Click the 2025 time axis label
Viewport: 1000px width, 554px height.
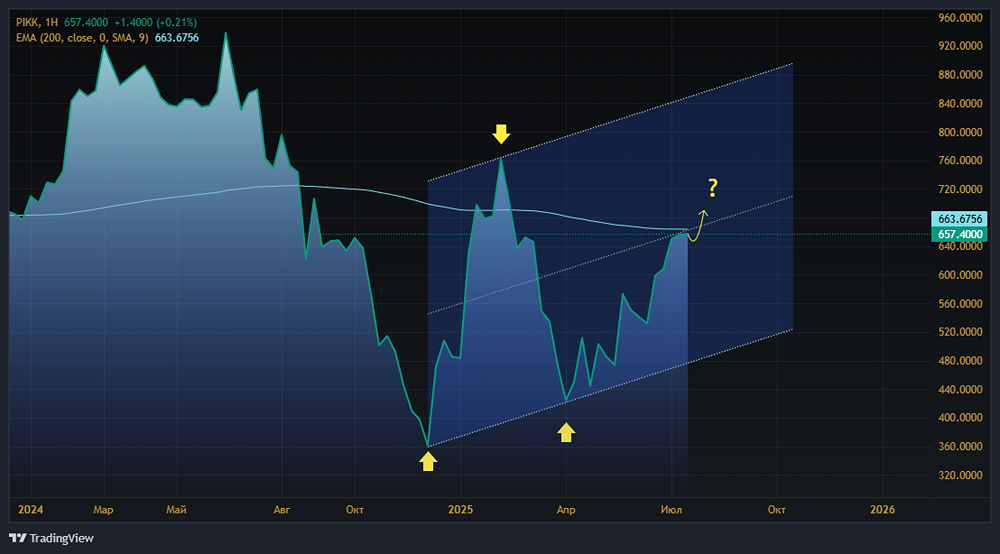click(x=460, y=509)
